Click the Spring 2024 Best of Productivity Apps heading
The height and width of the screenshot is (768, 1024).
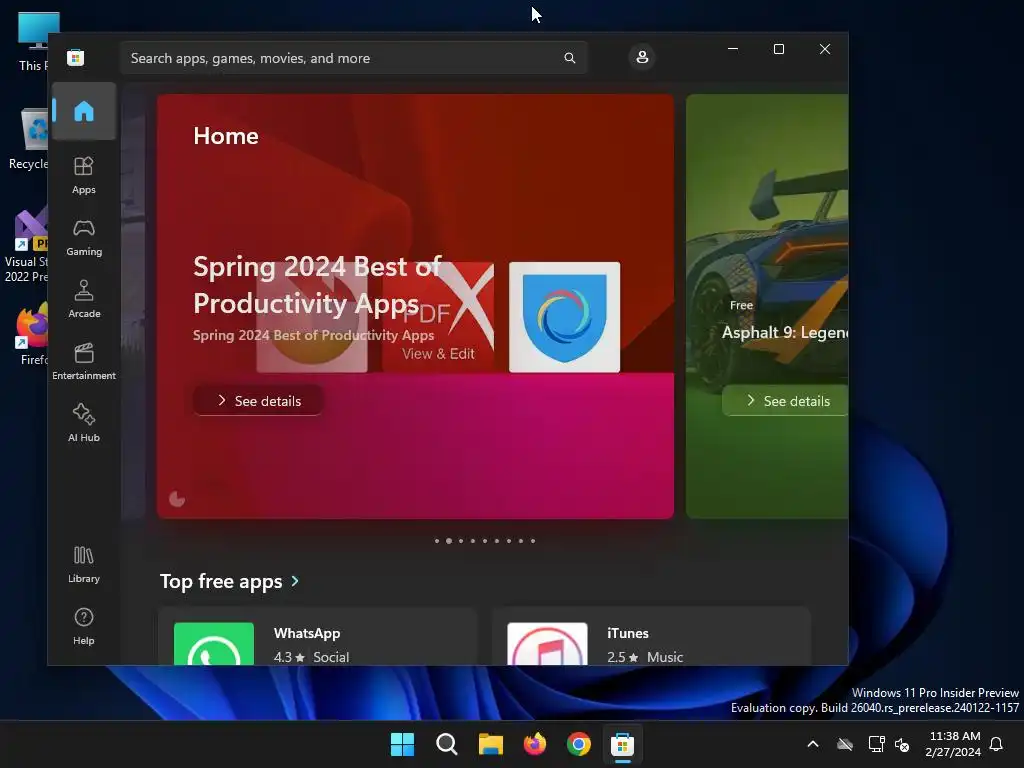click(x=317, y=285)
